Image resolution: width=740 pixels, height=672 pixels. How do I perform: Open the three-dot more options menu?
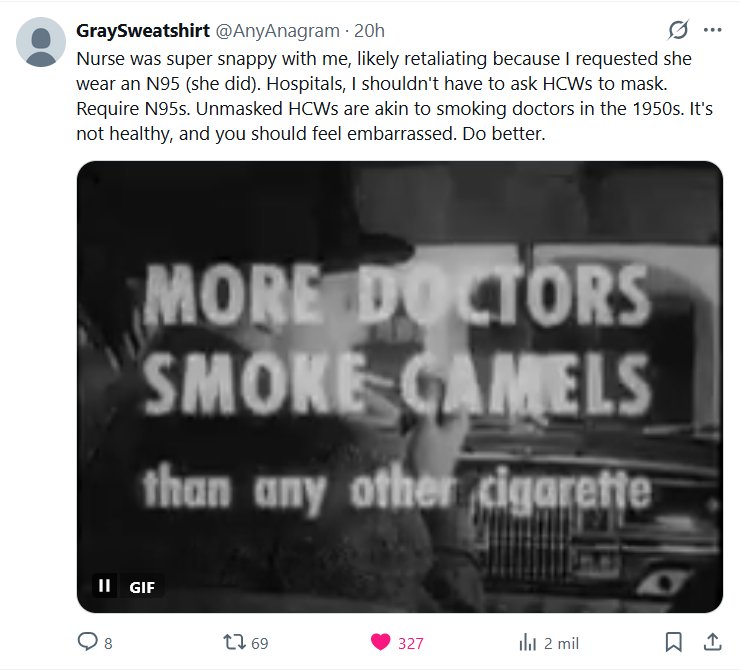pyautogui.click(x=712, y=30)
